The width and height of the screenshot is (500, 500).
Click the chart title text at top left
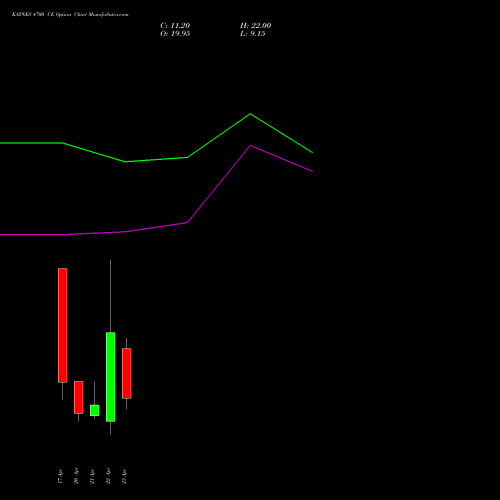pyautogui.click(x=70, y=14)
